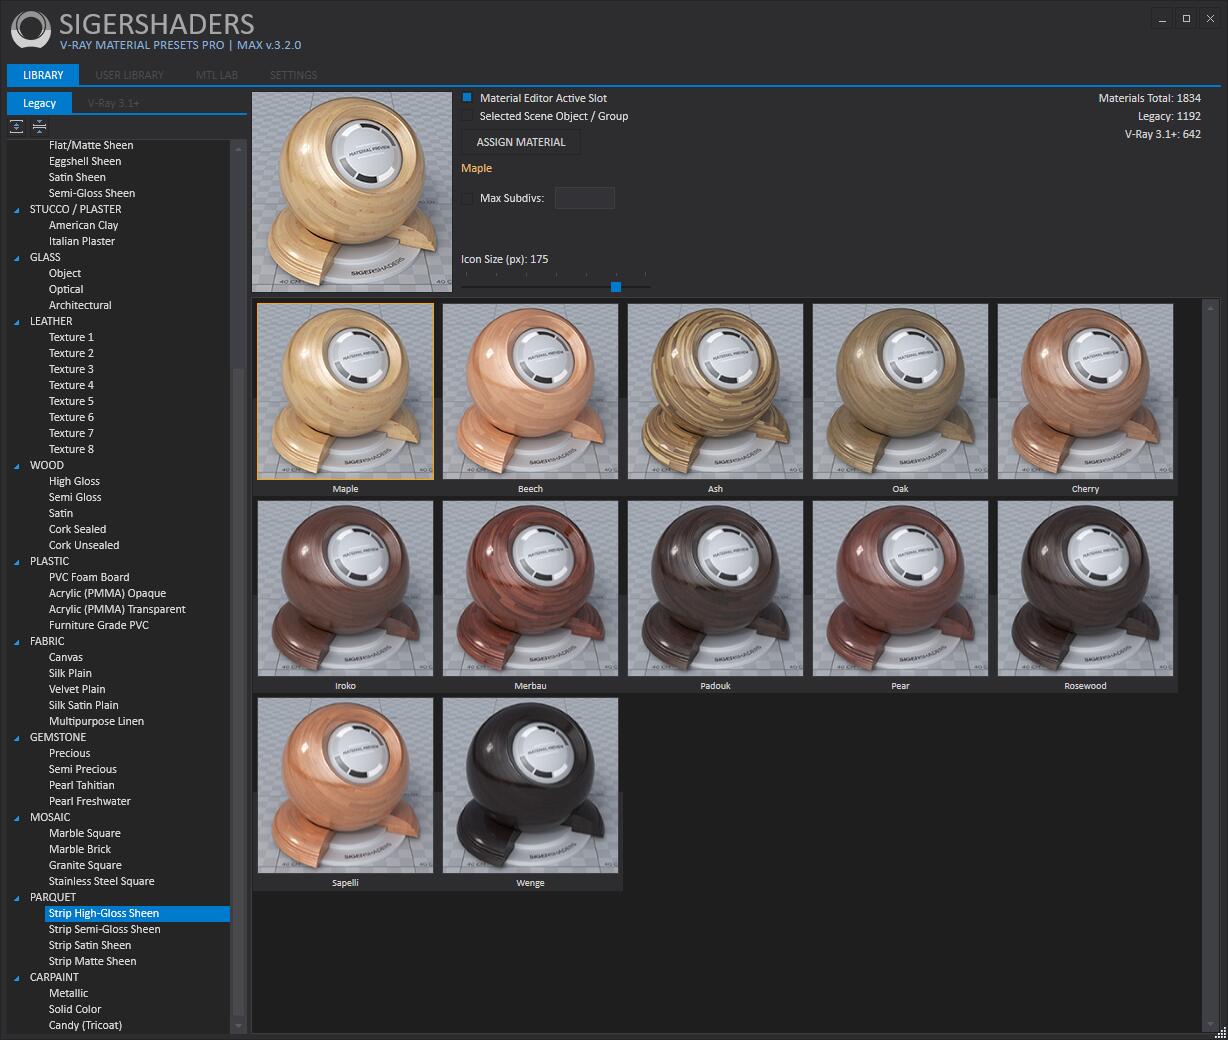Collapse the WOOD category arrow

17,466
